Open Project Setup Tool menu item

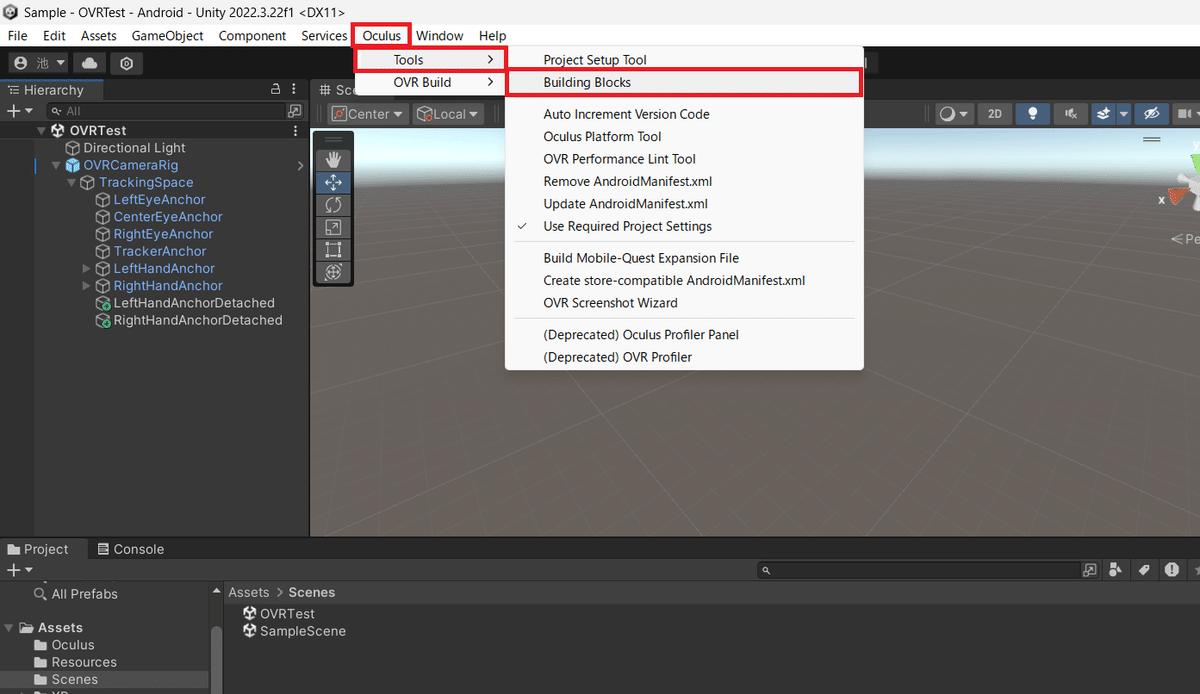(x=684, y=60)
